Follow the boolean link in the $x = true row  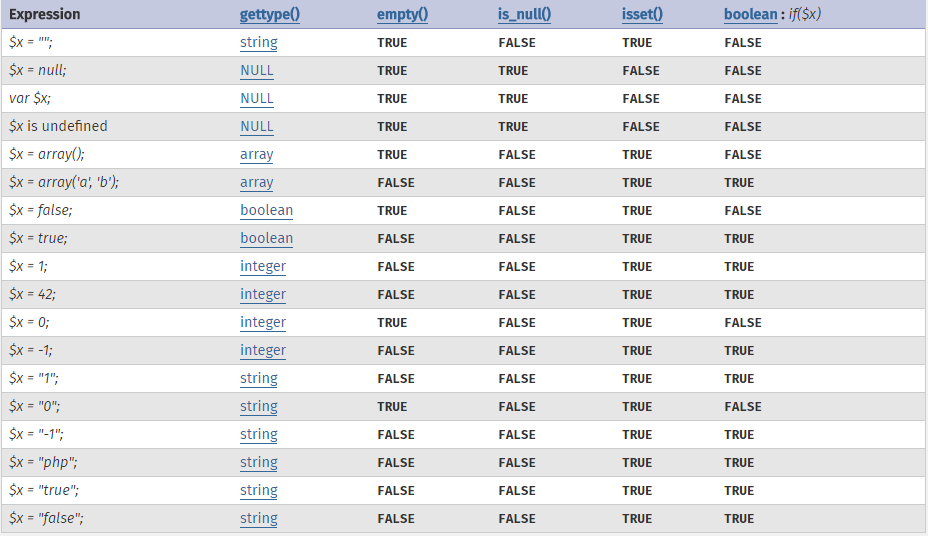click(x=266, y=239)
